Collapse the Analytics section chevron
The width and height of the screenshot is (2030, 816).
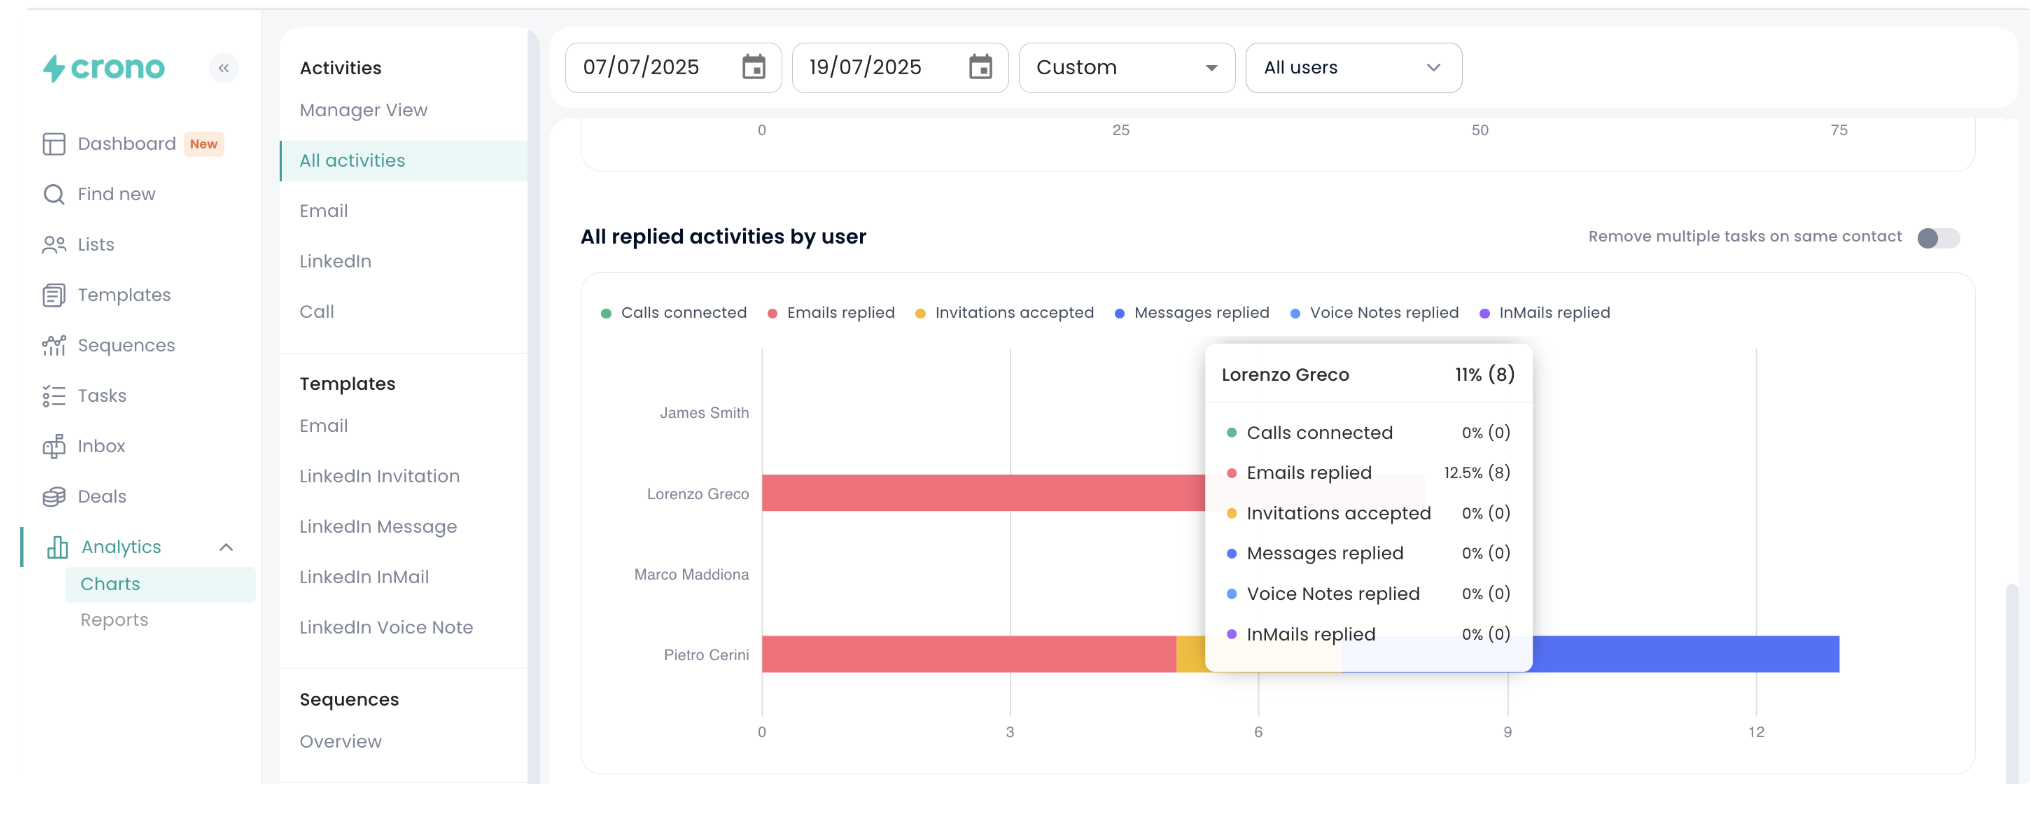226,547
